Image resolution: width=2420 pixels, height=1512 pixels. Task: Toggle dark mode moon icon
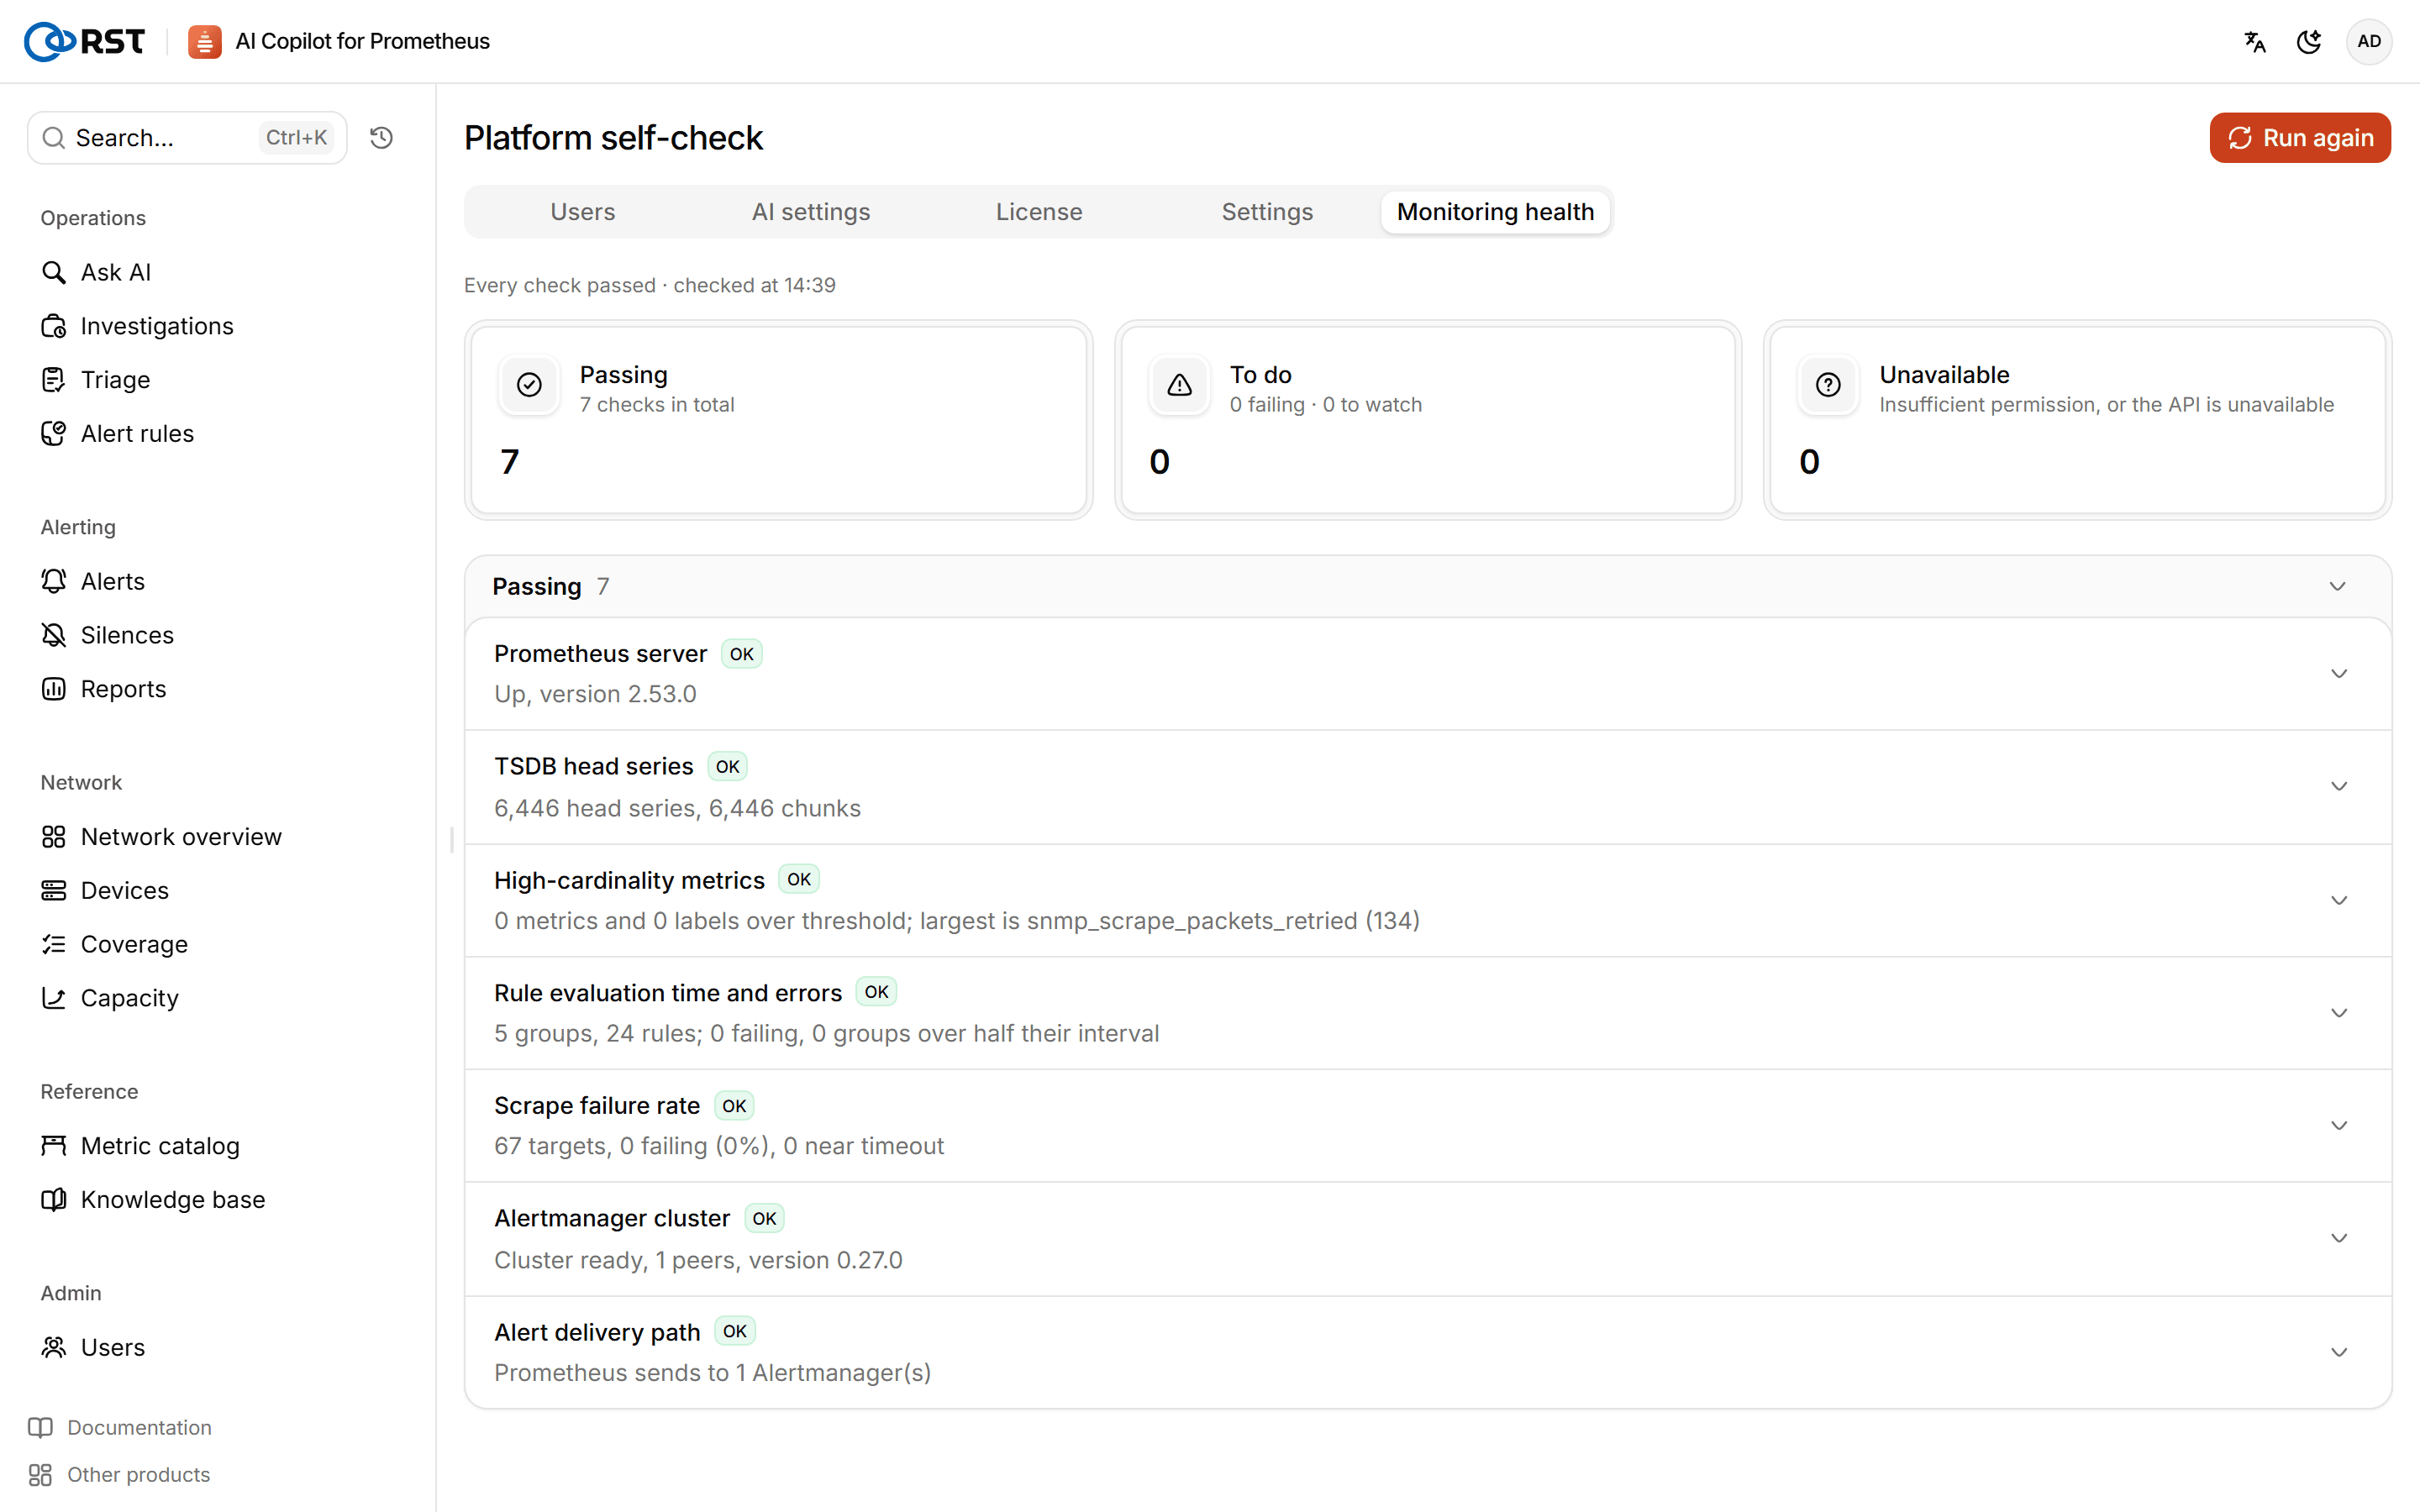click(x=2309, y=41)
